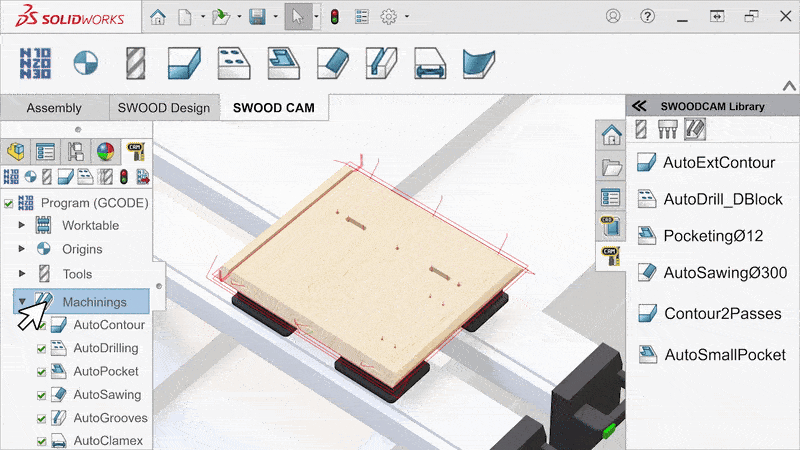This screenshot has width=800, height=450.
Task: Open the Home icon in top toolbar
Action: (158, 17)
